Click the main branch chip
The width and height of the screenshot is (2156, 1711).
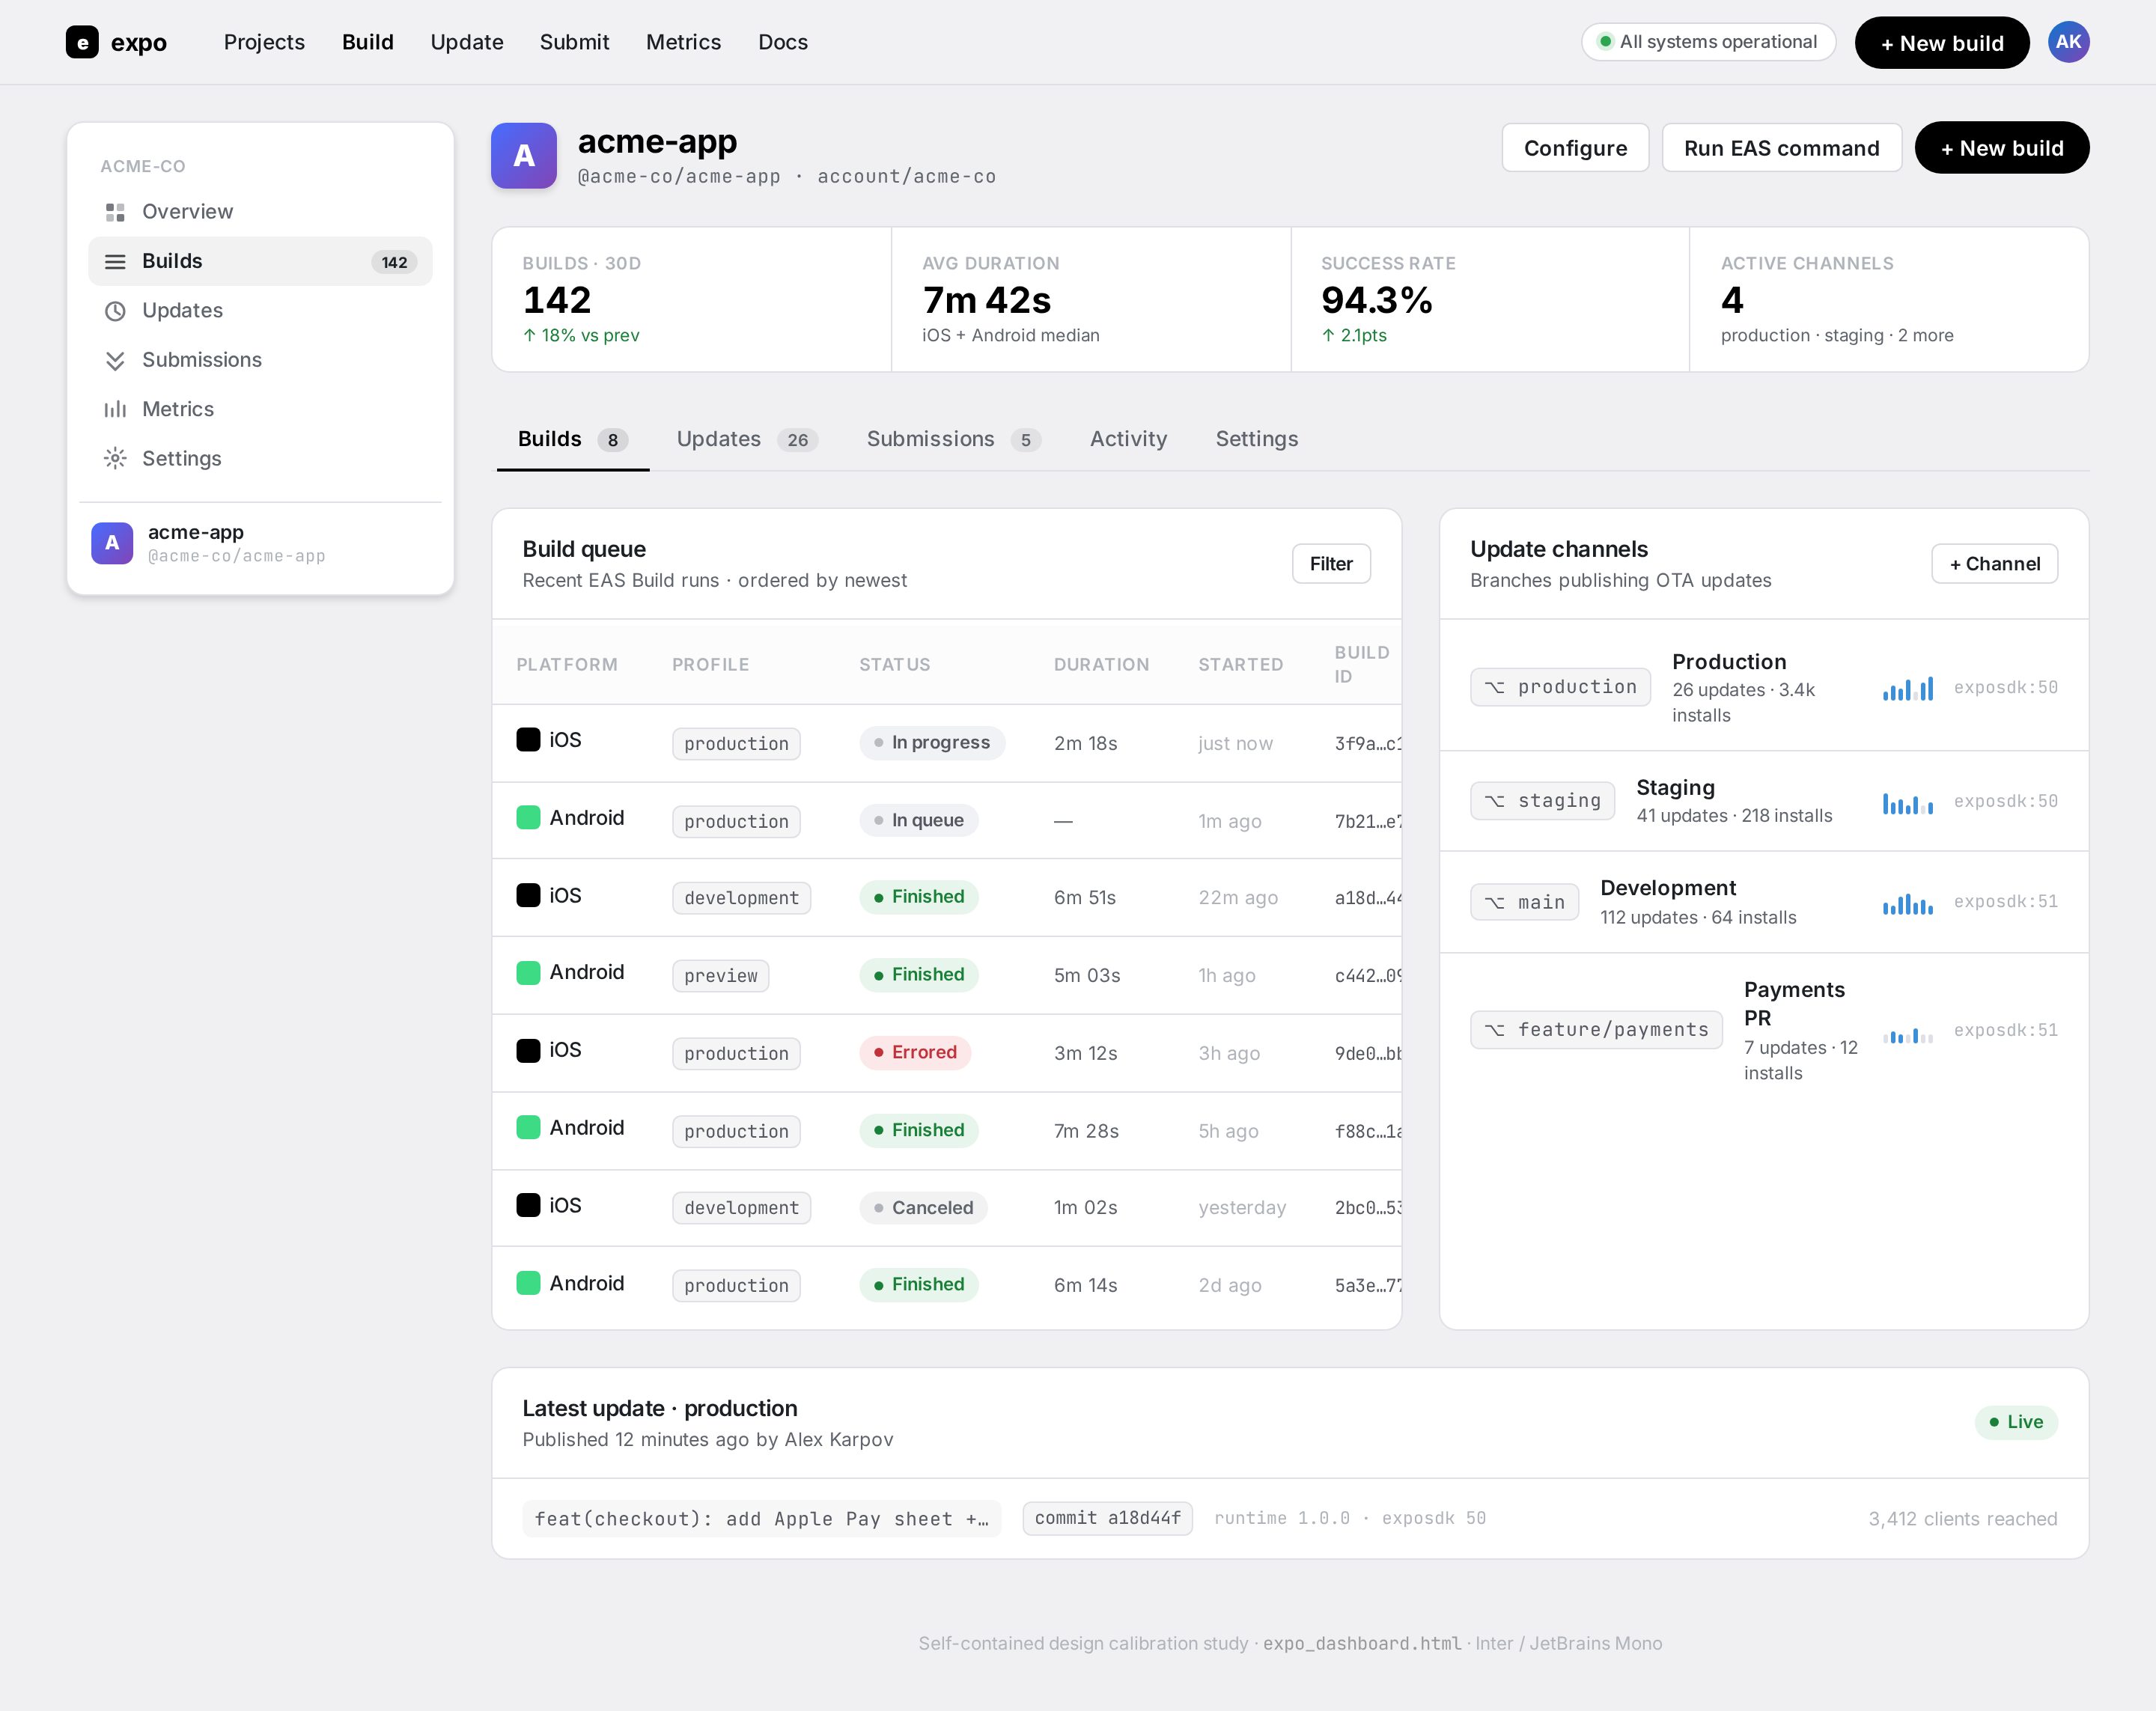[1524, 902]
